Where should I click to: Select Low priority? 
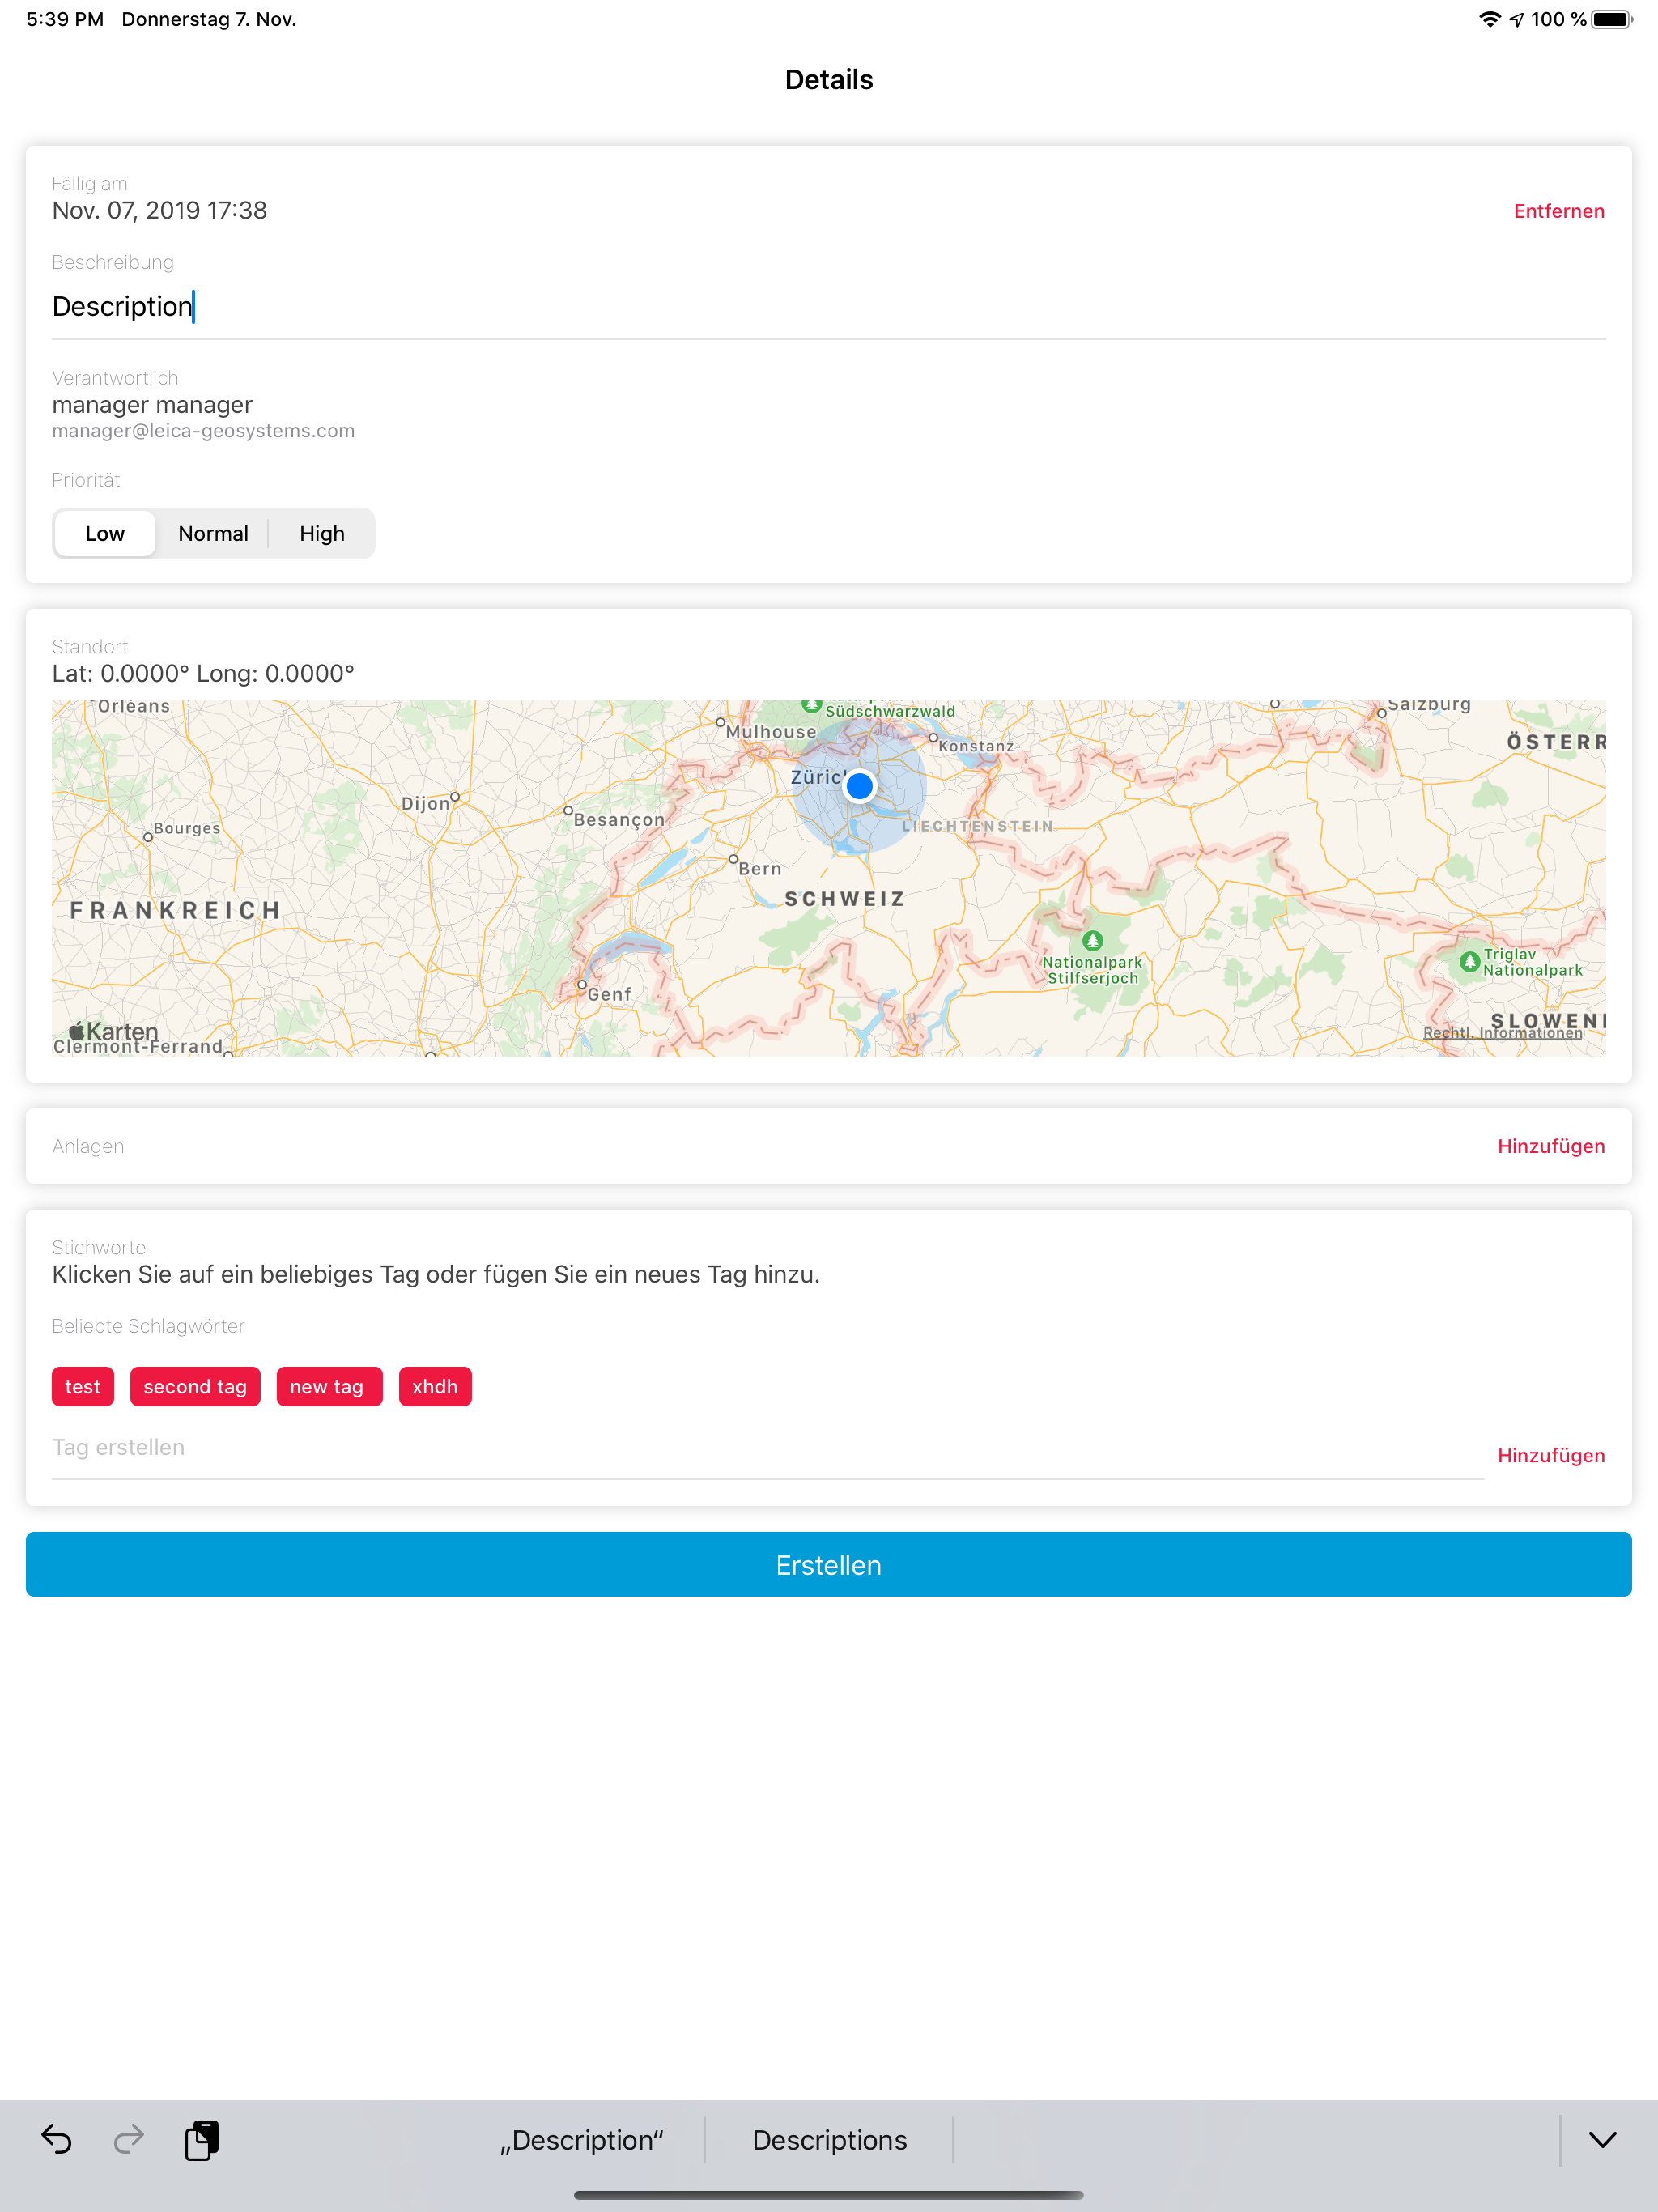[x=105, y=533]
